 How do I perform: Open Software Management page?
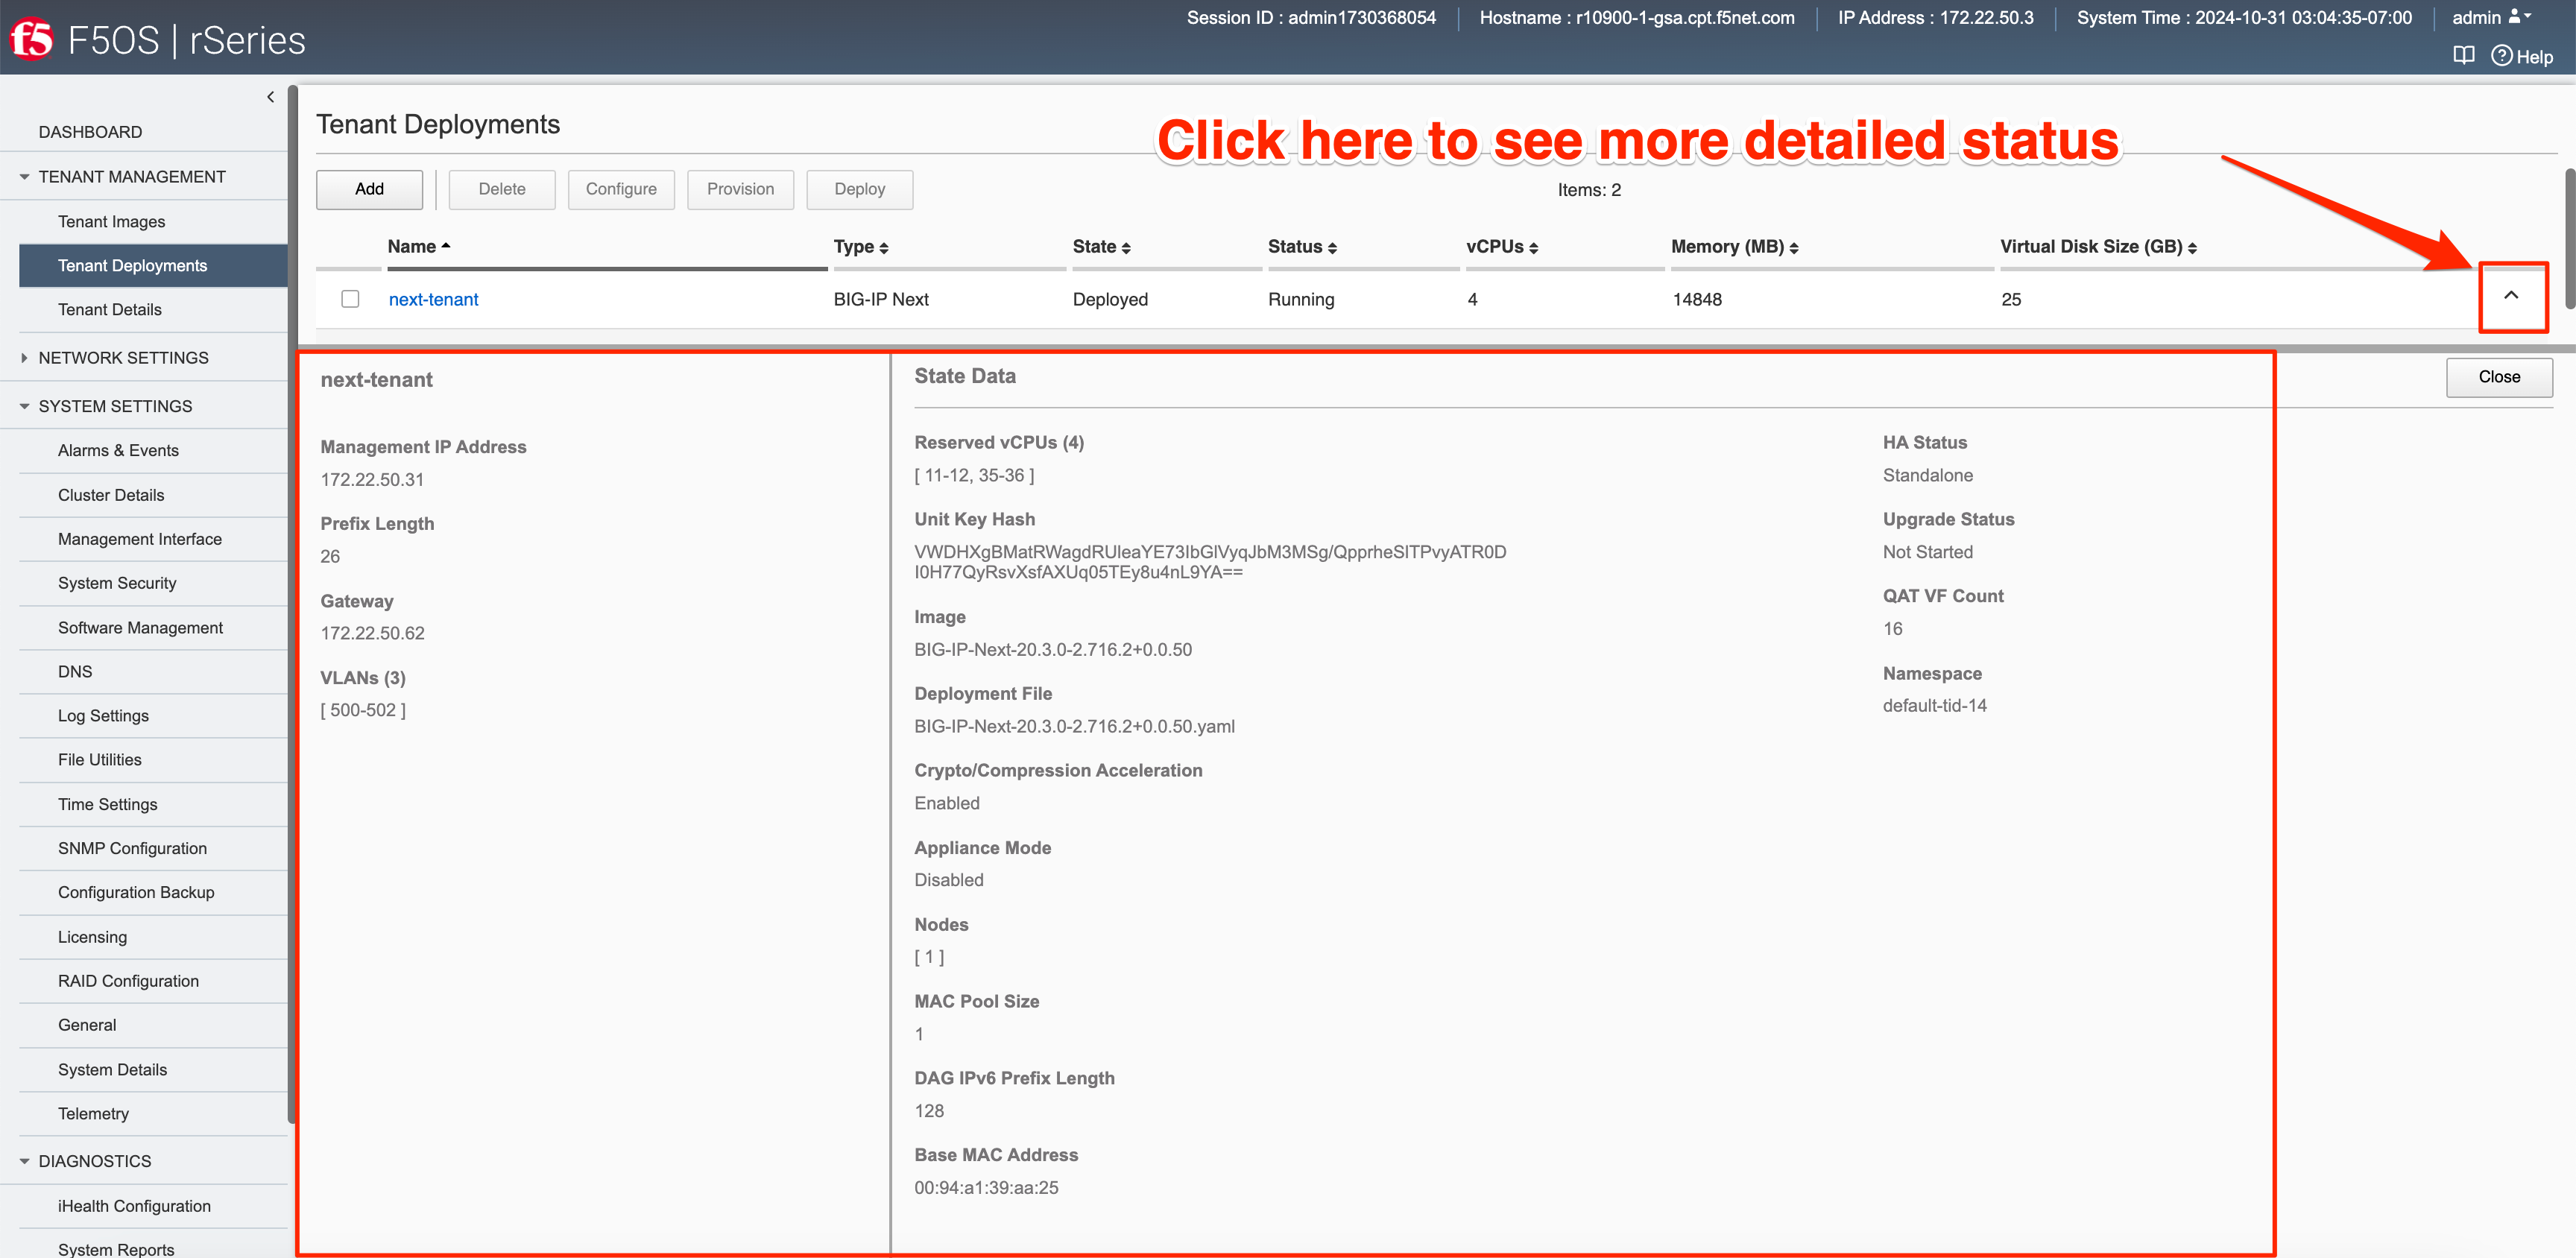[140, 628]
